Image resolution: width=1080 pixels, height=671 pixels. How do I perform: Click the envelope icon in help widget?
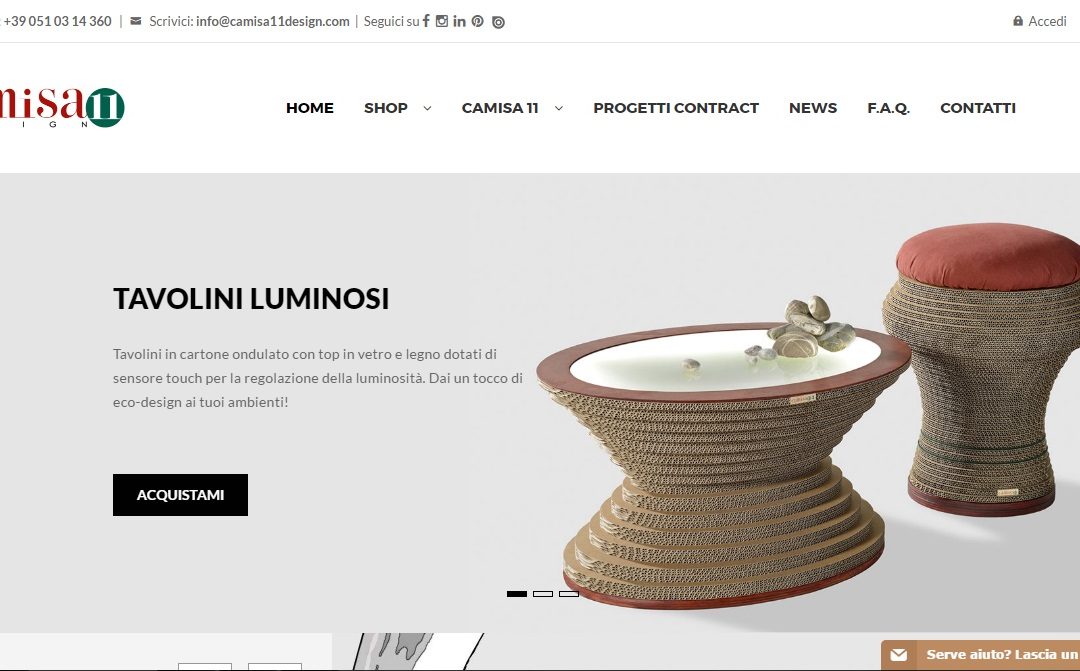click(899, 654)
